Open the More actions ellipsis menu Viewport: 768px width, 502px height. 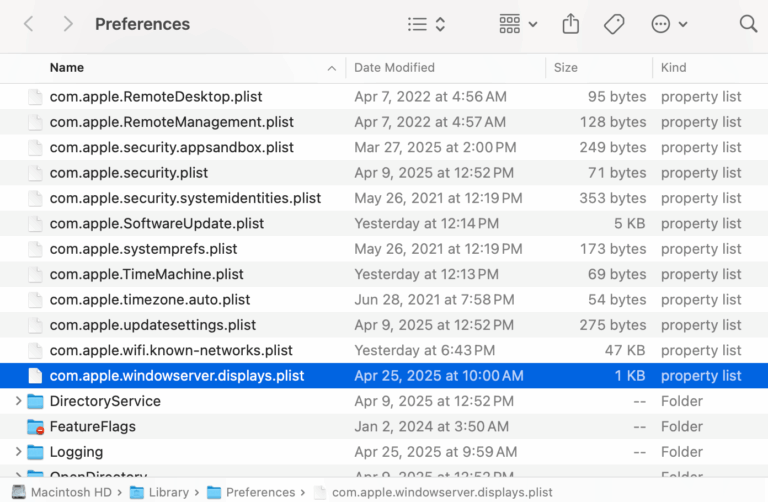669,24
